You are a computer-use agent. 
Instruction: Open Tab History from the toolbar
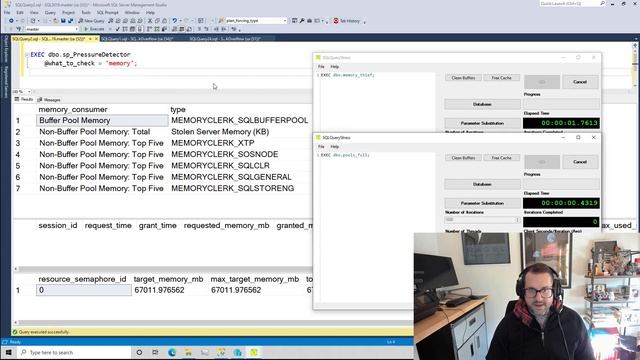[x=347, y=20]
